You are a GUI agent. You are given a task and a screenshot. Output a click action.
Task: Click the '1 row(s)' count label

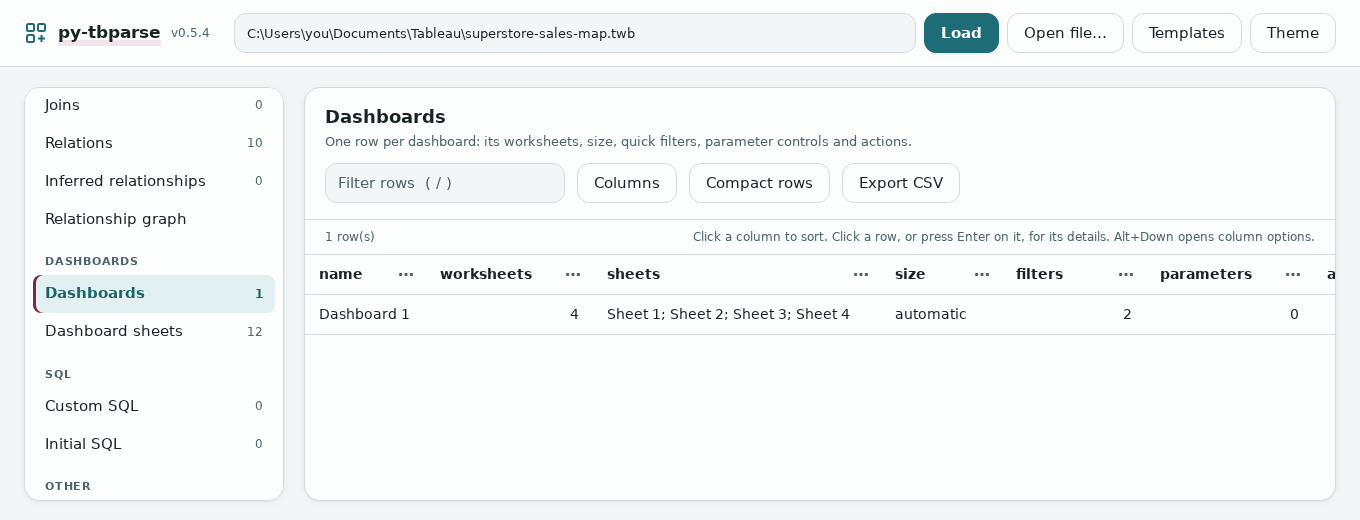point(350,237)
